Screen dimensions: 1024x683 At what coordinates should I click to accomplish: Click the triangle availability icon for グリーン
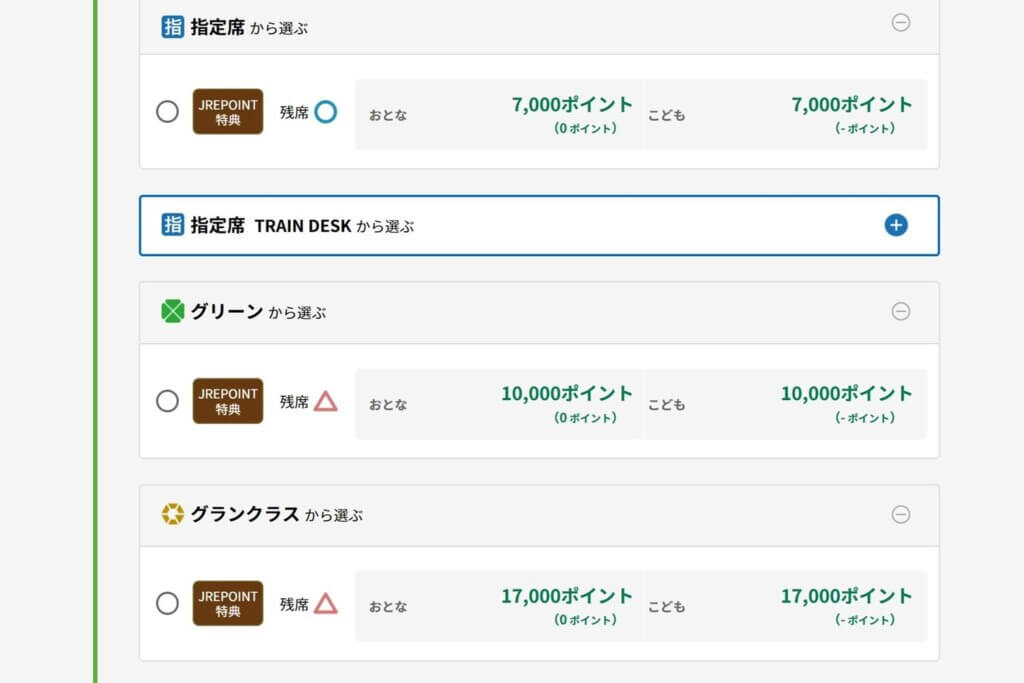tap(325, 402)
